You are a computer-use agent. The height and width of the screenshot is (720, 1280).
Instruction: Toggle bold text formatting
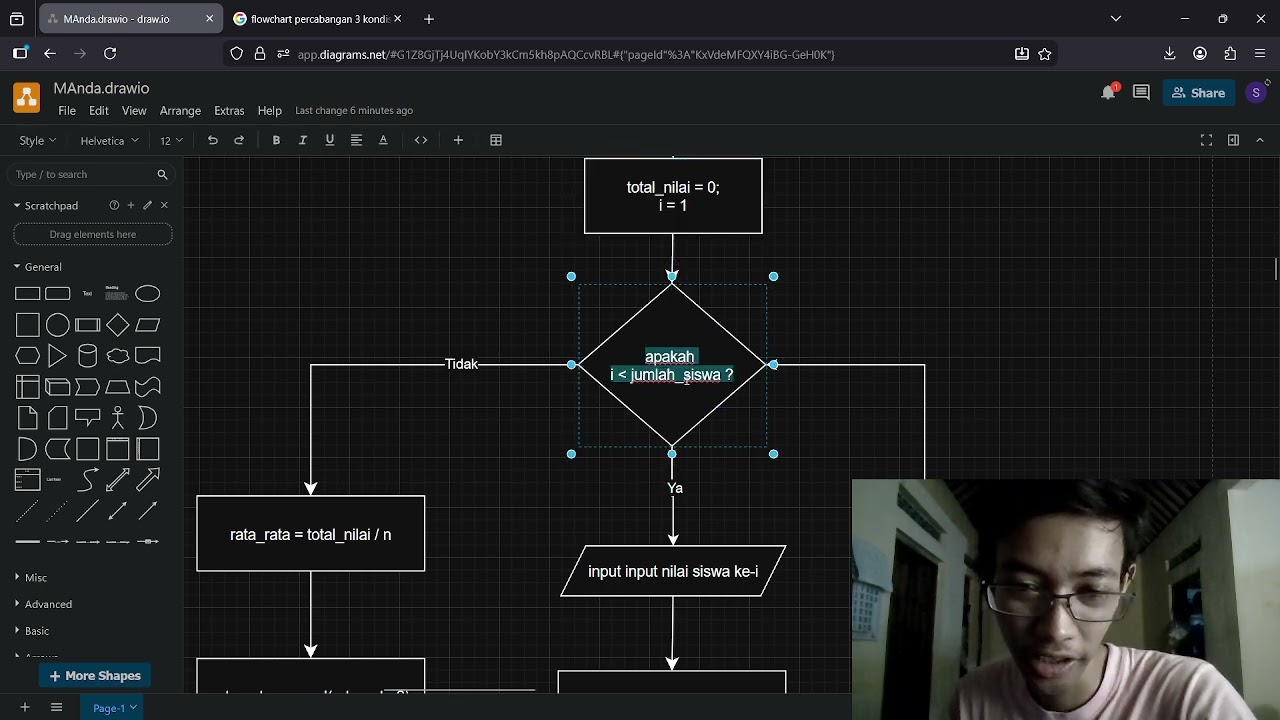pyautogui.click(x=276, y=140)
